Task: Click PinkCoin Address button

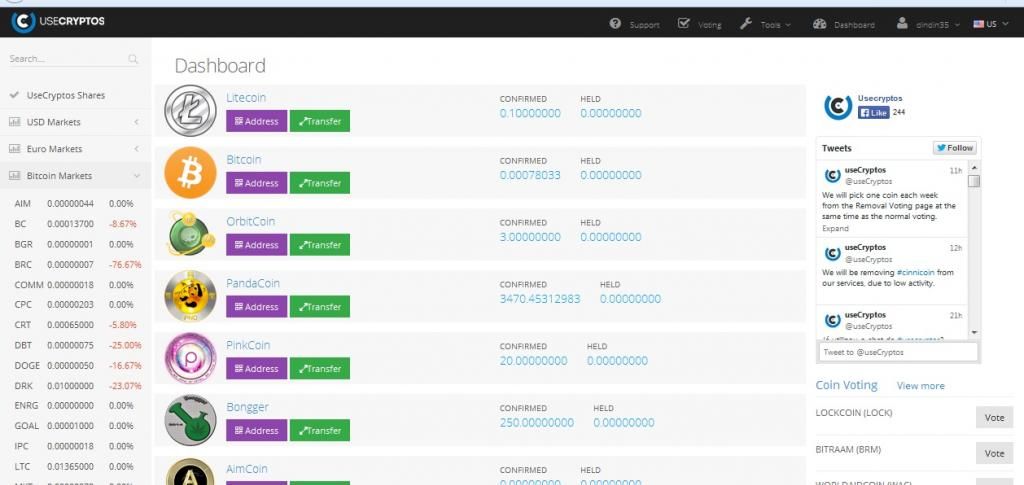Action: [x=257, y=368]
